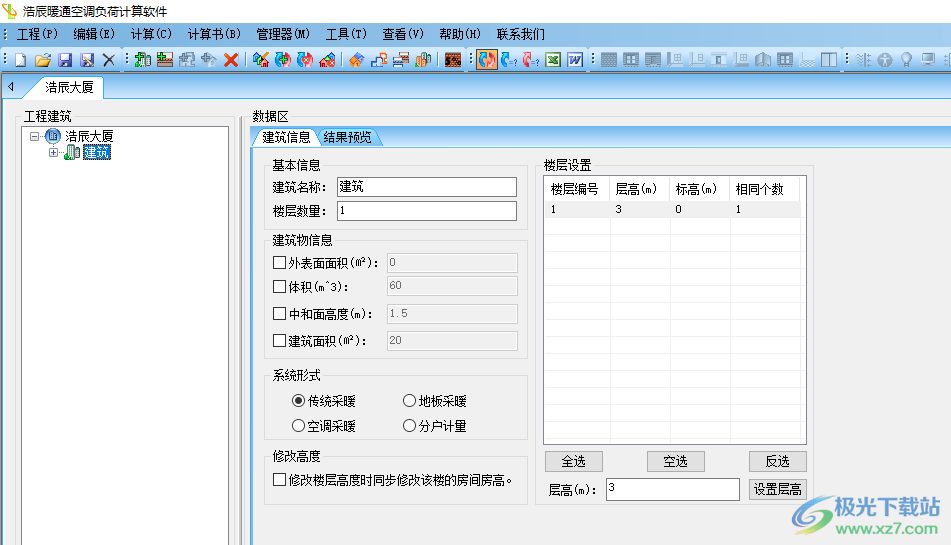Select the 分户计量 radio button
Viewport: 951px width, 545px height.
point(409,426)
